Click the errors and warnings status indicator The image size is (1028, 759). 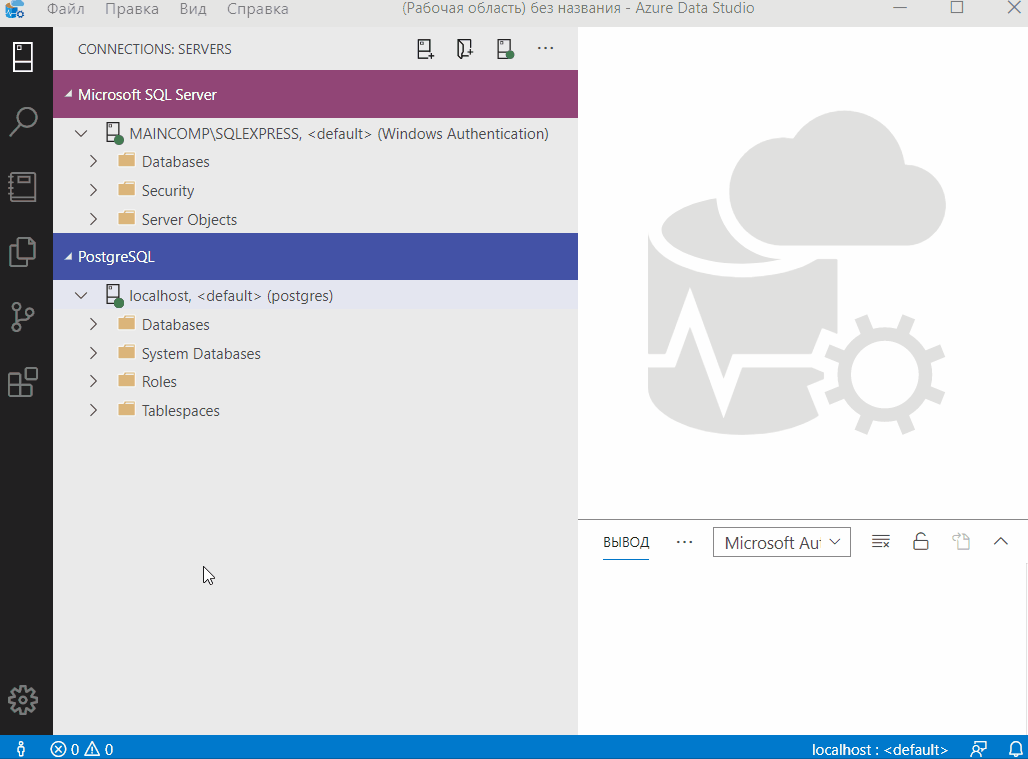[x=82, y=749]
